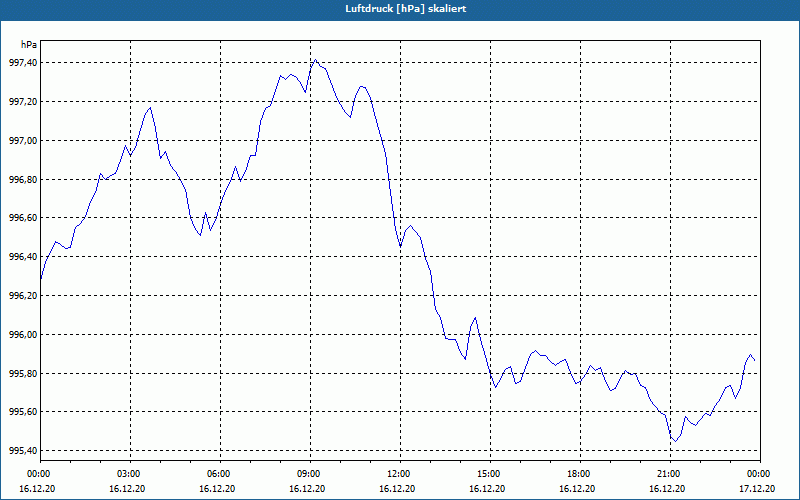Click the 16.12.20 date beneath 12:00

click(397, 489)
